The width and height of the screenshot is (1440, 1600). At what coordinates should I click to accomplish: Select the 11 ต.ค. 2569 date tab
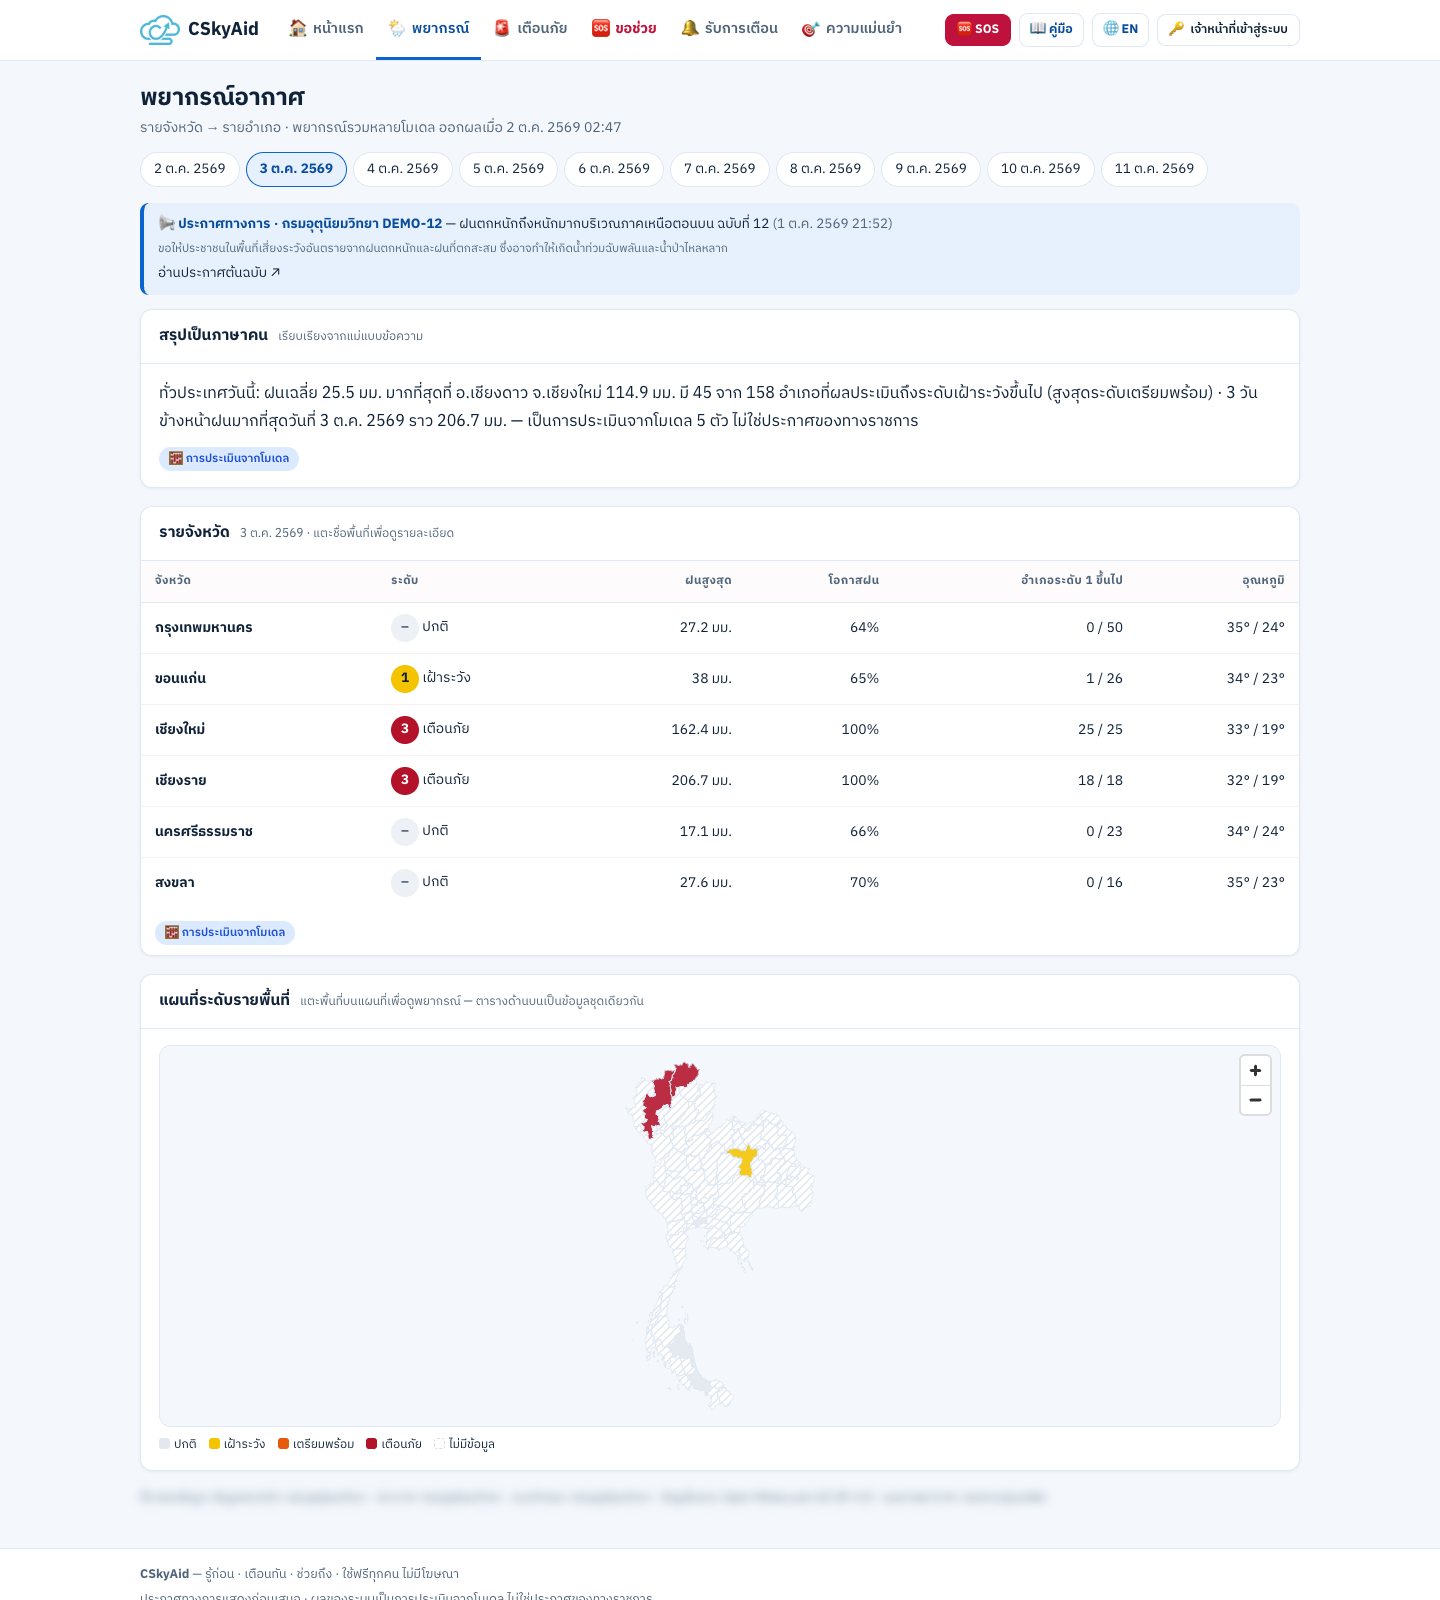click(x=1154, y=169)
